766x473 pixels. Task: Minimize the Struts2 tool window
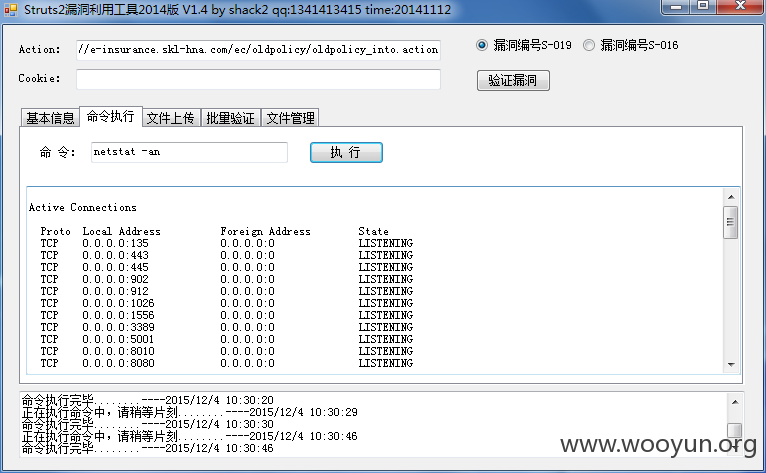[x=676, y=6]
